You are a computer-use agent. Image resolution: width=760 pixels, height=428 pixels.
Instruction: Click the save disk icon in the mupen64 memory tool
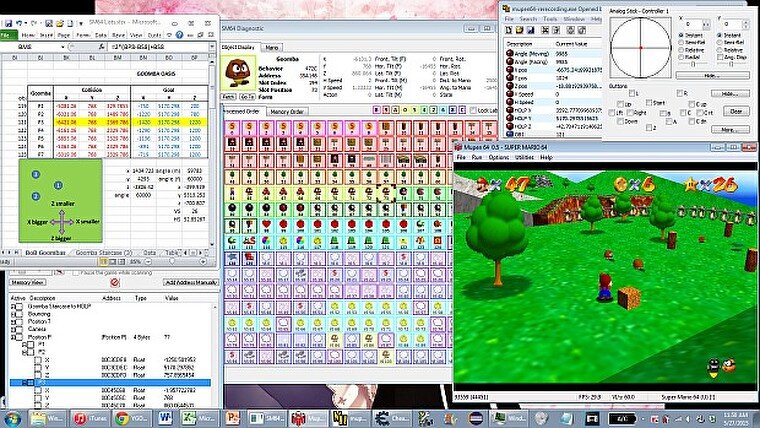click(530, 30)
